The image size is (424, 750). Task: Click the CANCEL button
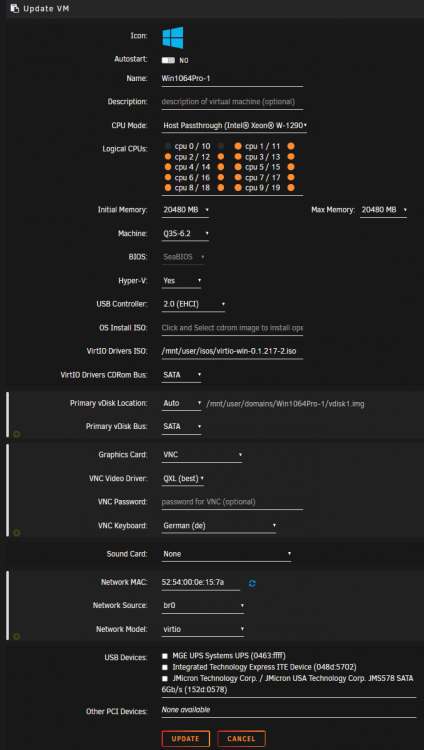pos(241,739)
